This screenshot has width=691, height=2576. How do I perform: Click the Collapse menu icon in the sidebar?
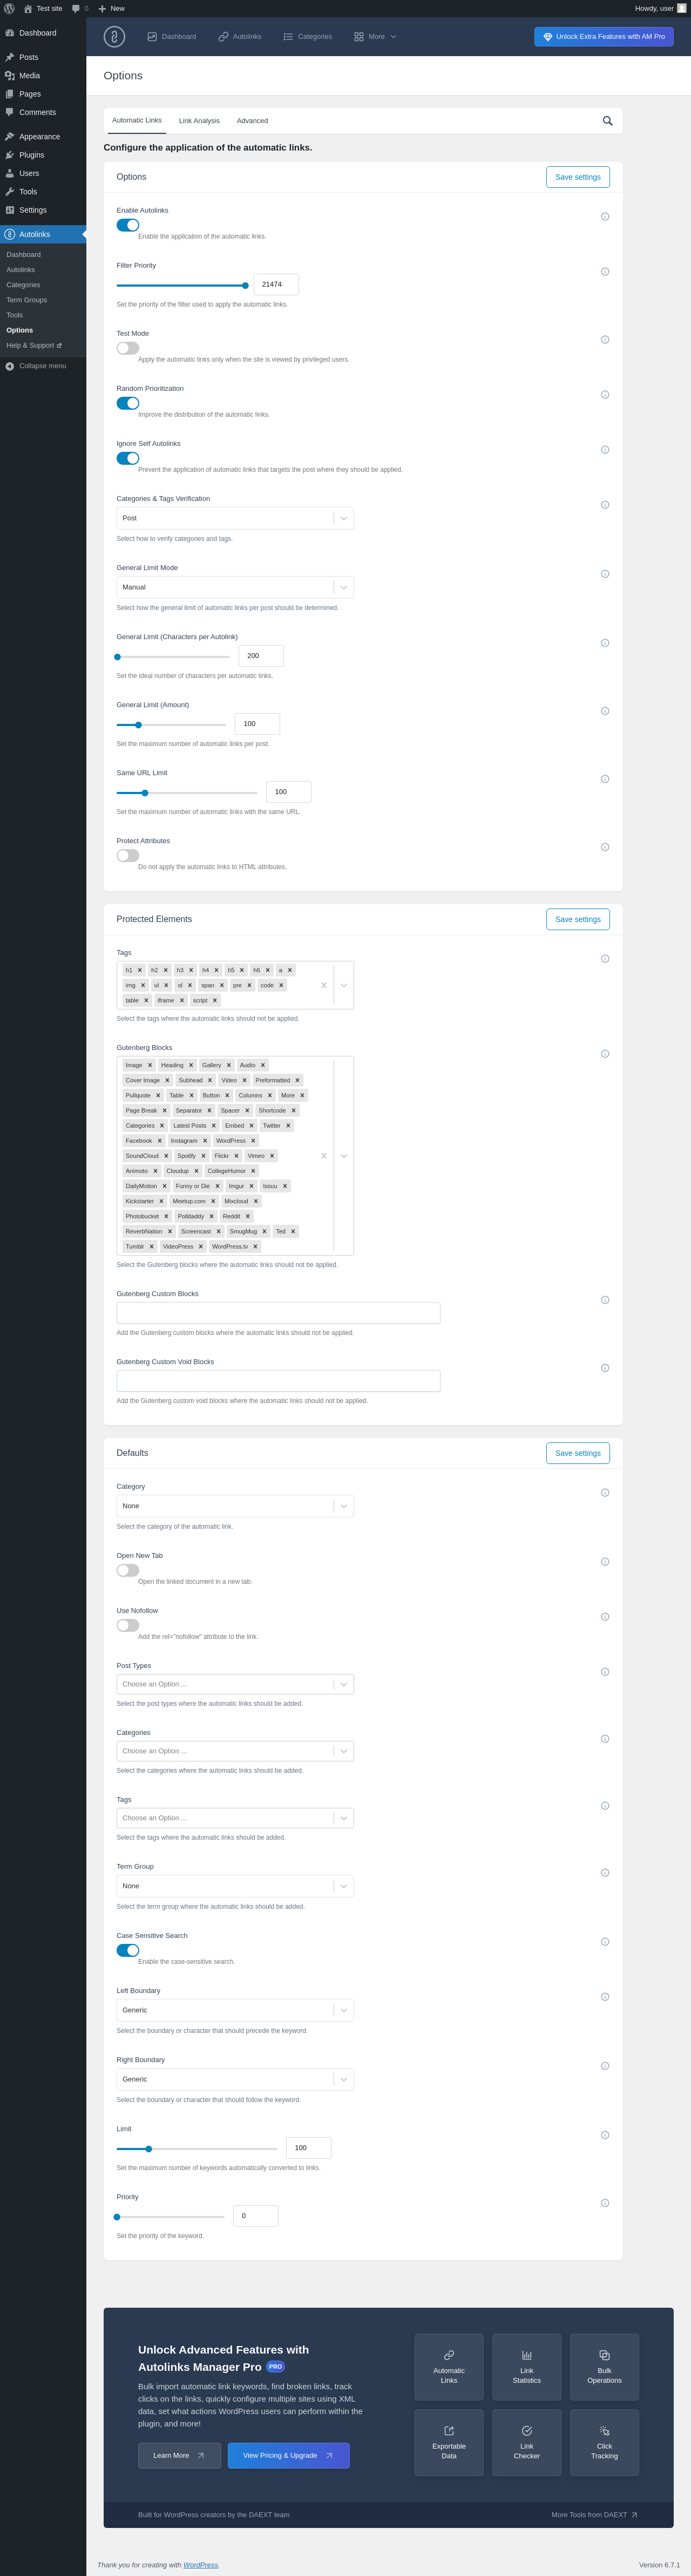coord(10,366)
